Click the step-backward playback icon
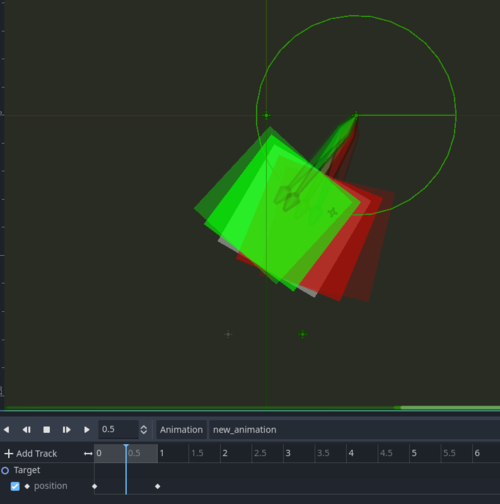The image size is (500, 504). (27, 430)
